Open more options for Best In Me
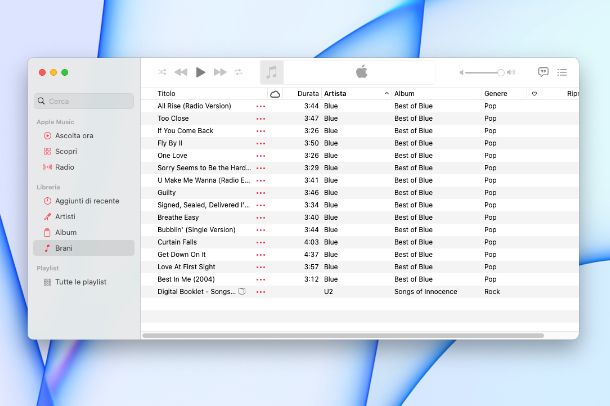This screenshot has width=610, height=406. point(261,280)
